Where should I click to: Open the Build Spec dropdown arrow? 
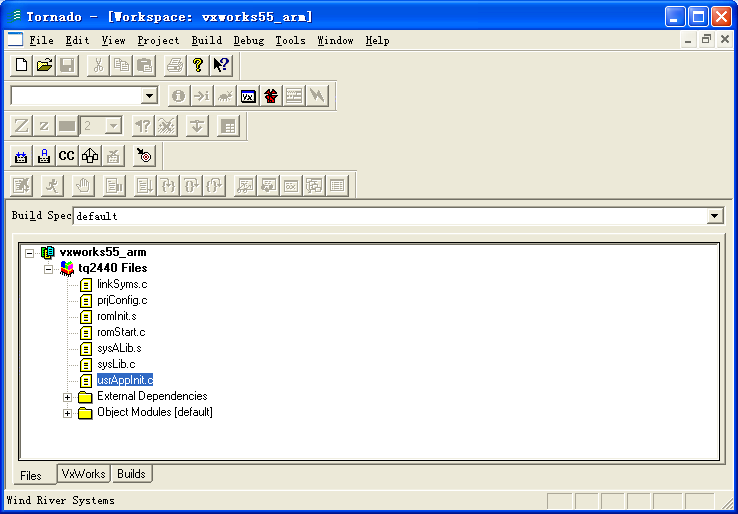point(714,216)
